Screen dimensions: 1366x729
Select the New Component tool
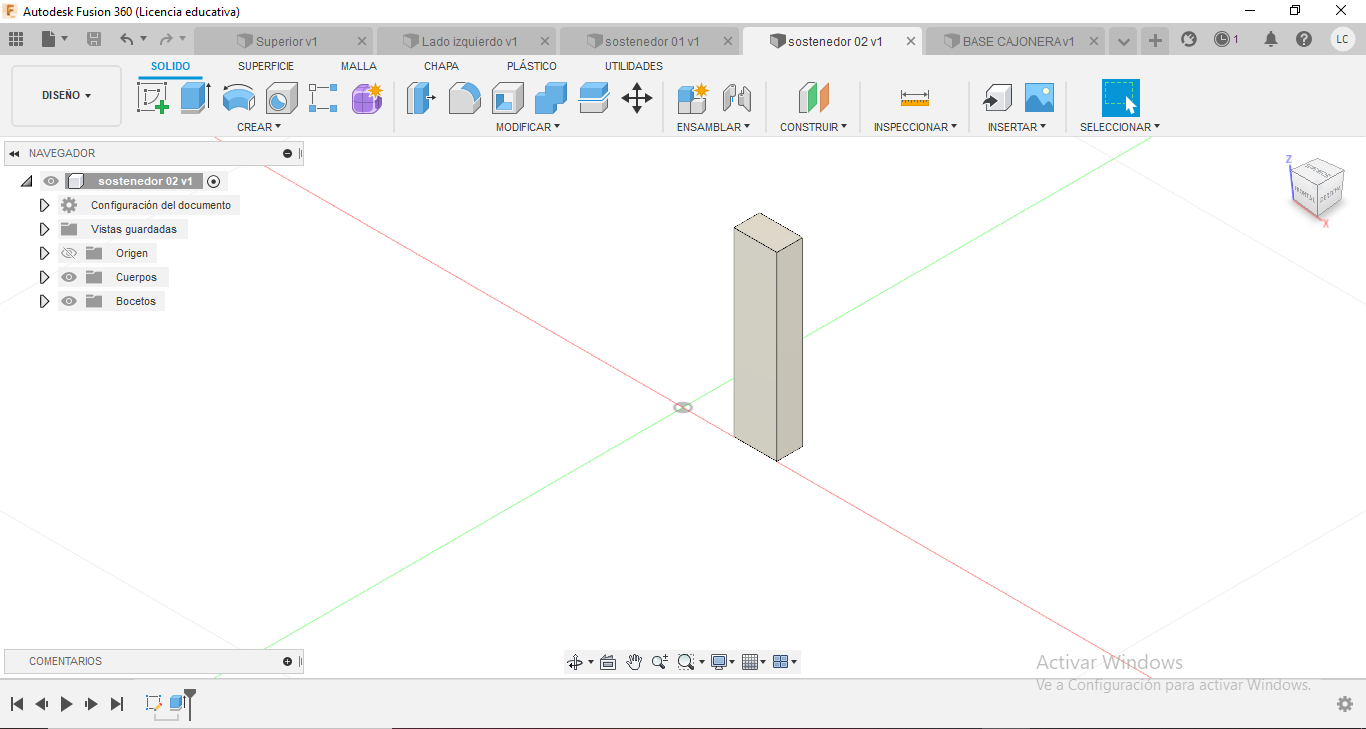692,98
